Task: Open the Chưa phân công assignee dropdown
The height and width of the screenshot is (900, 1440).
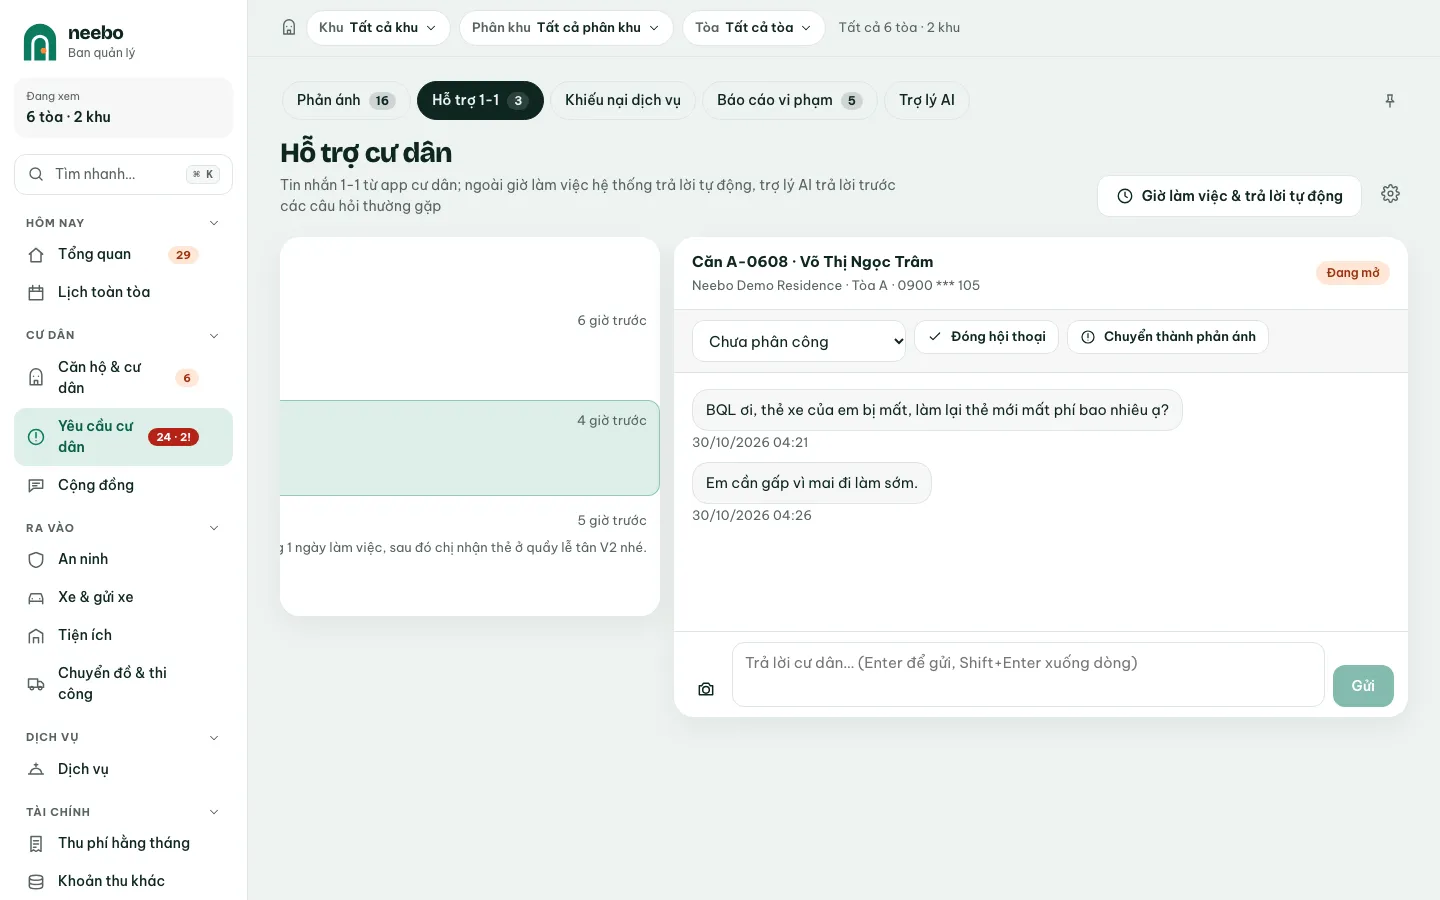Action: point(799,341)
